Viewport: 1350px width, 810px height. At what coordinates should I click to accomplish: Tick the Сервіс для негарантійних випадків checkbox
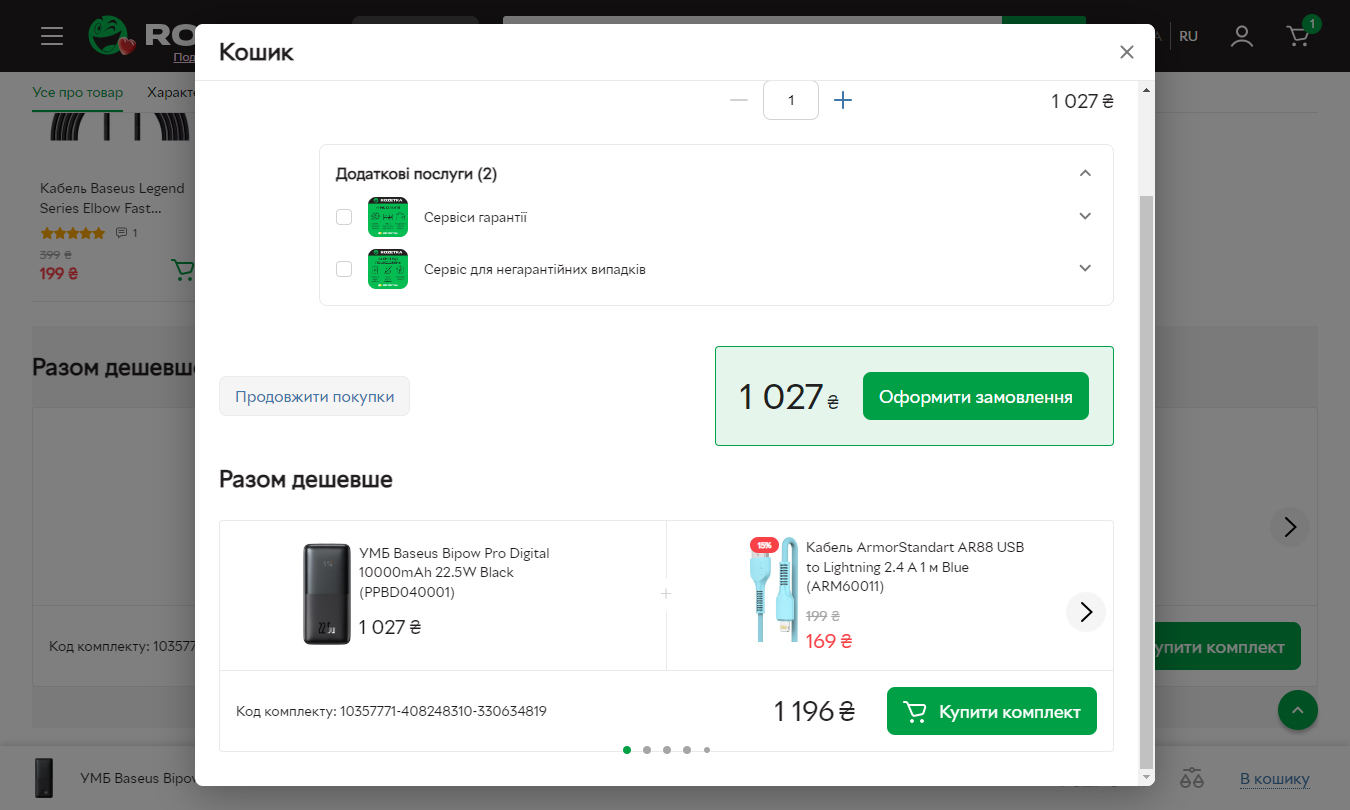click(x=344, y=269)
